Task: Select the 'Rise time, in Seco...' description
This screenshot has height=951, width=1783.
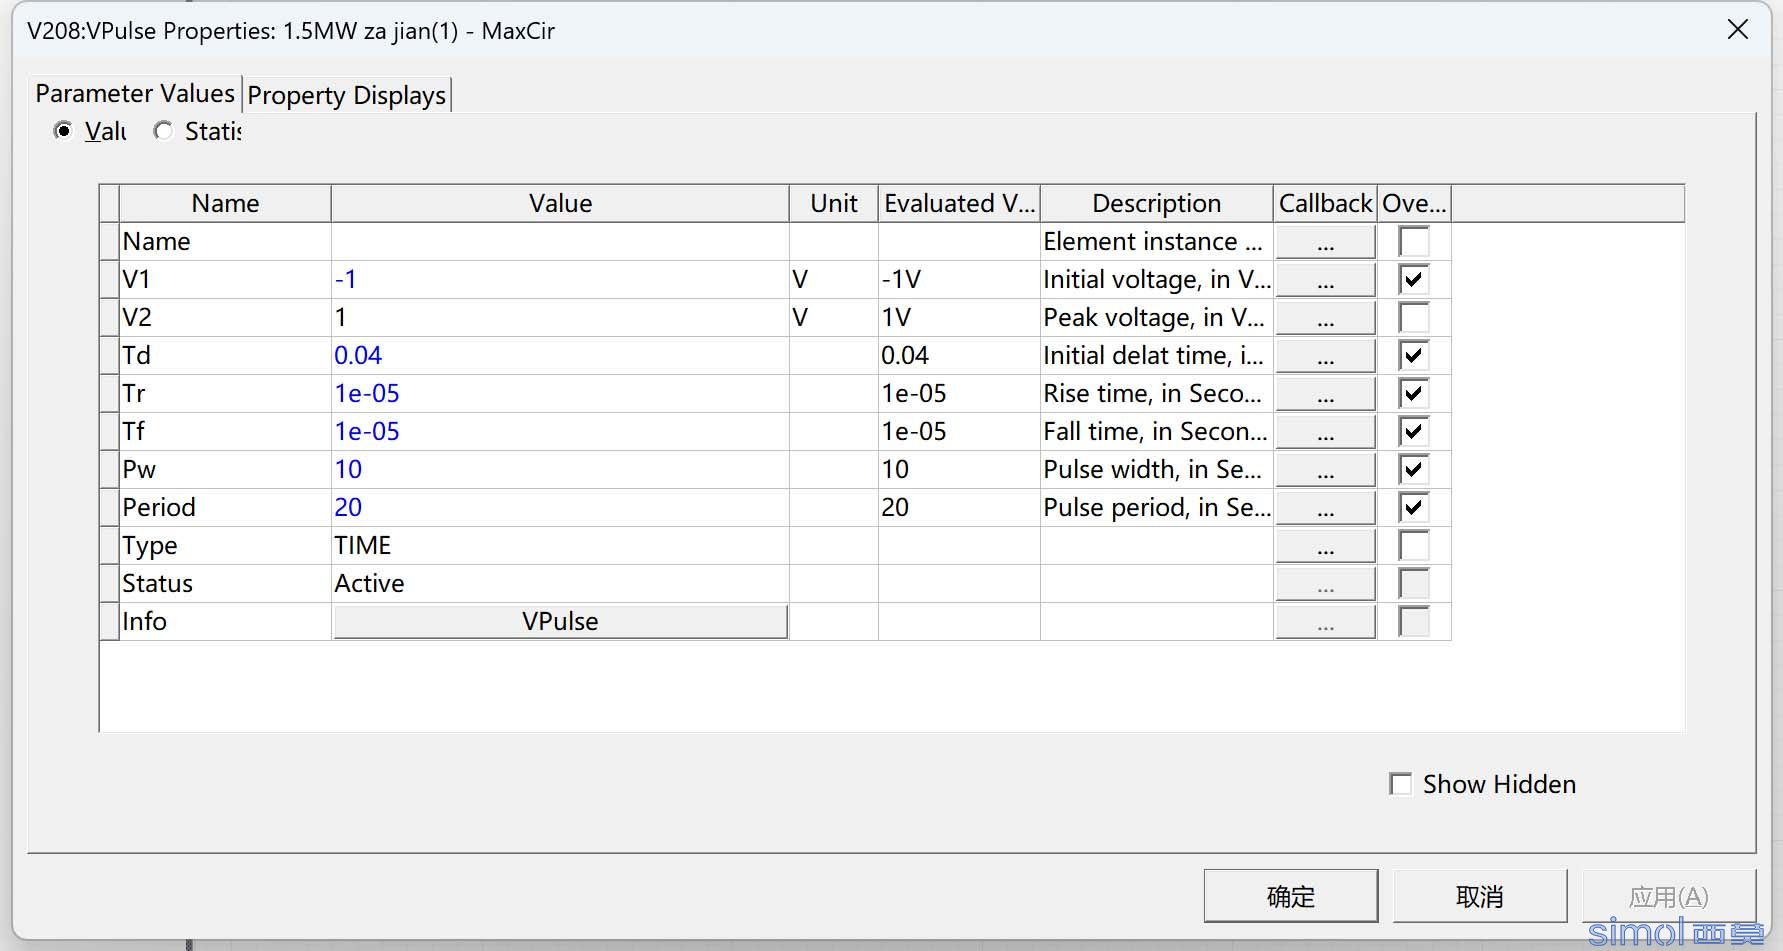Action: (x=1156, y=394)
